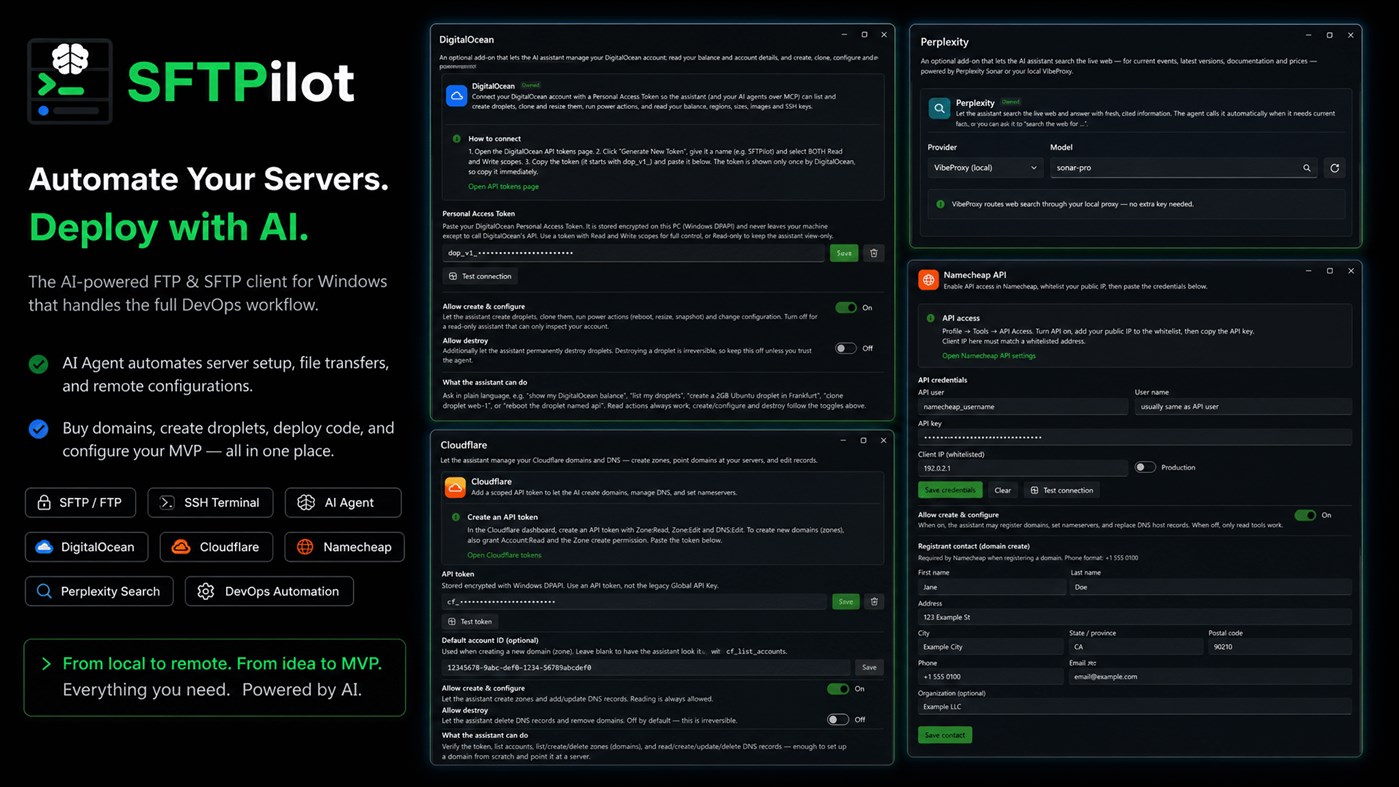Click the SFTPilot brain logo icon

pos(70,82)
